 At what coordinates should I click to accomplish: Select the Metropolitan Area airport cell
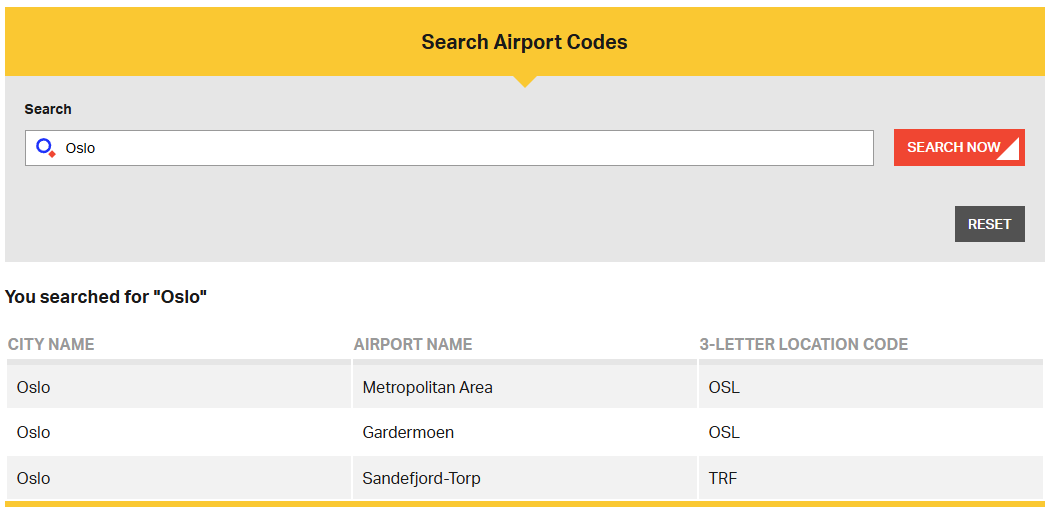[x=524, y=387]
